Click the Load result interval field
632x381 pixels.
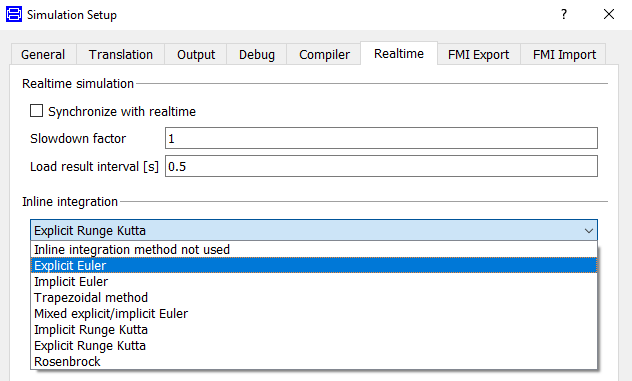point(381,166)
